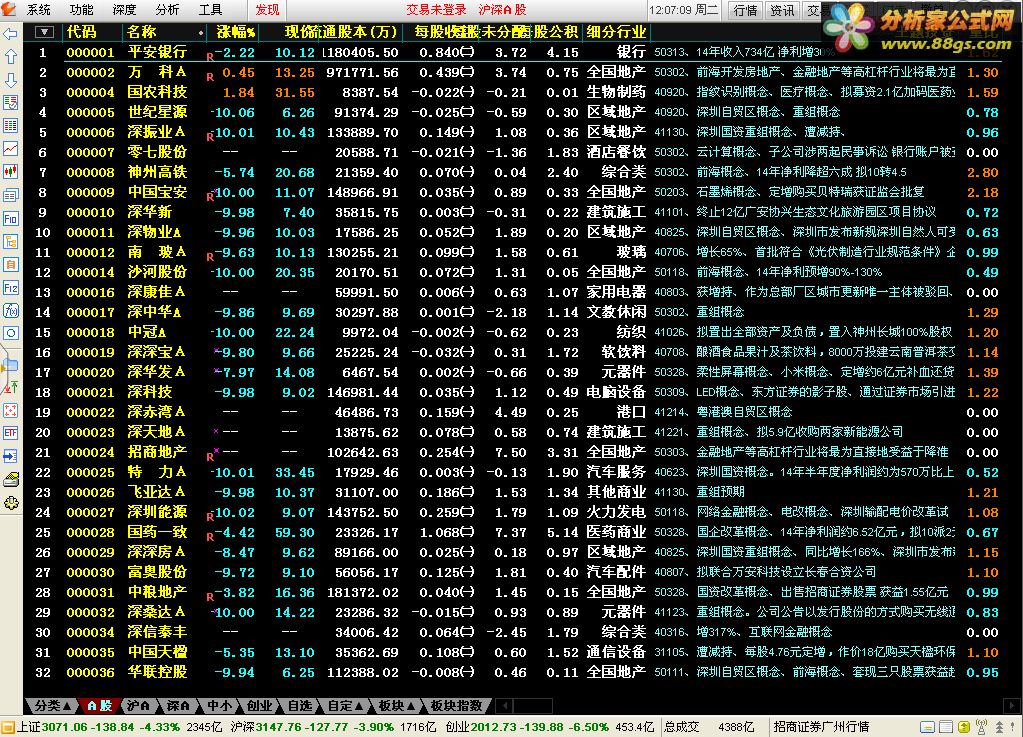Click the yellow status bar window icon
The height and width of the screenshot is (737, 1023).
[962, 727]
